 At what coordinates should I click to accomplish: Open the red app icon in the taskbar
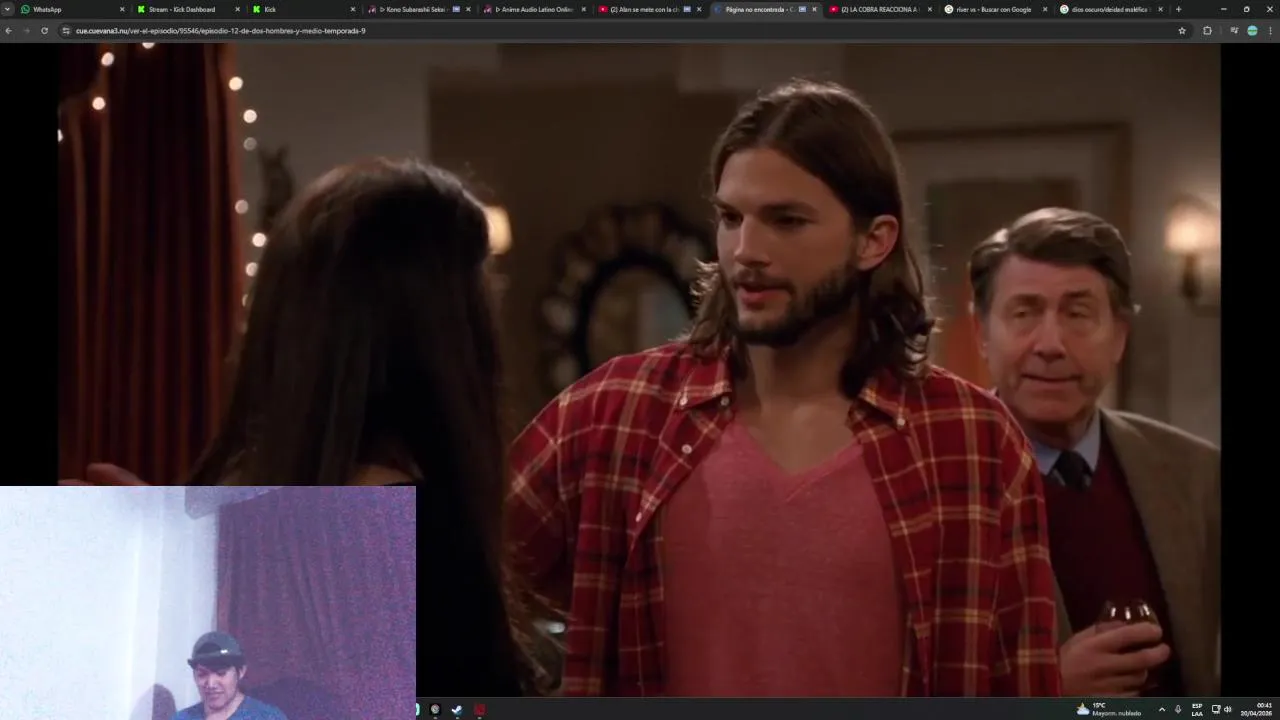[480, 710]
